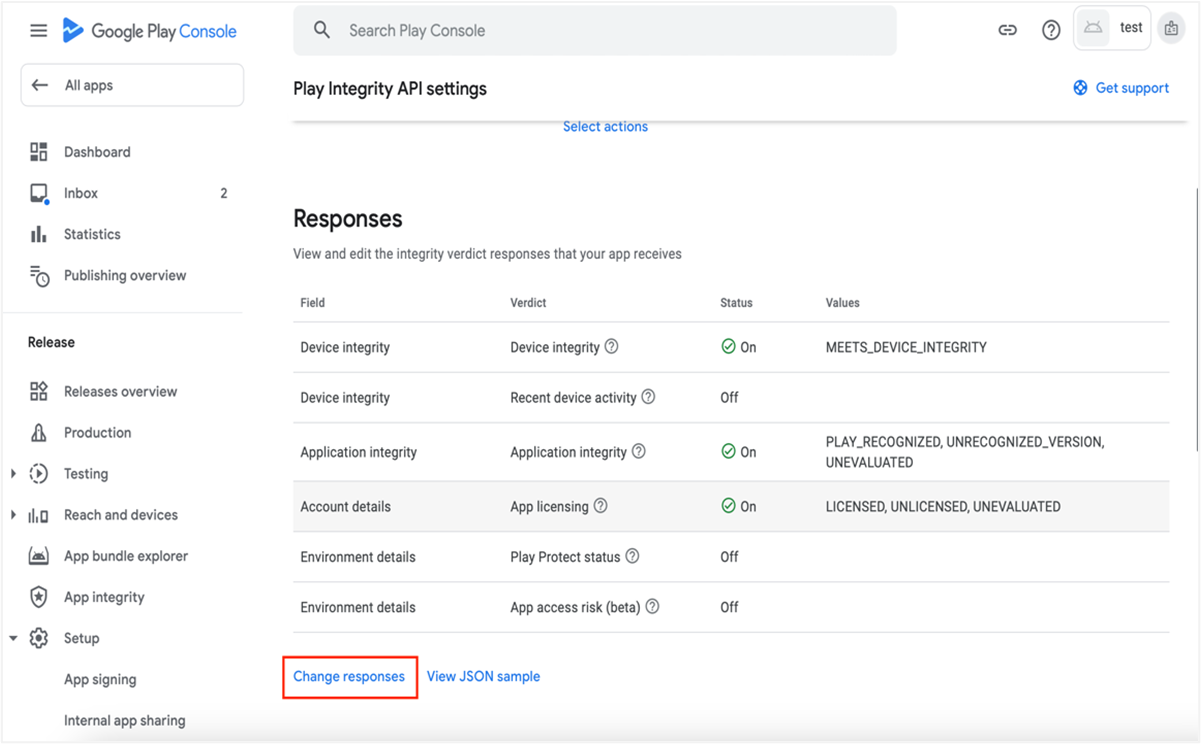Expand the Reach and devices arrow

click(13, 515)
